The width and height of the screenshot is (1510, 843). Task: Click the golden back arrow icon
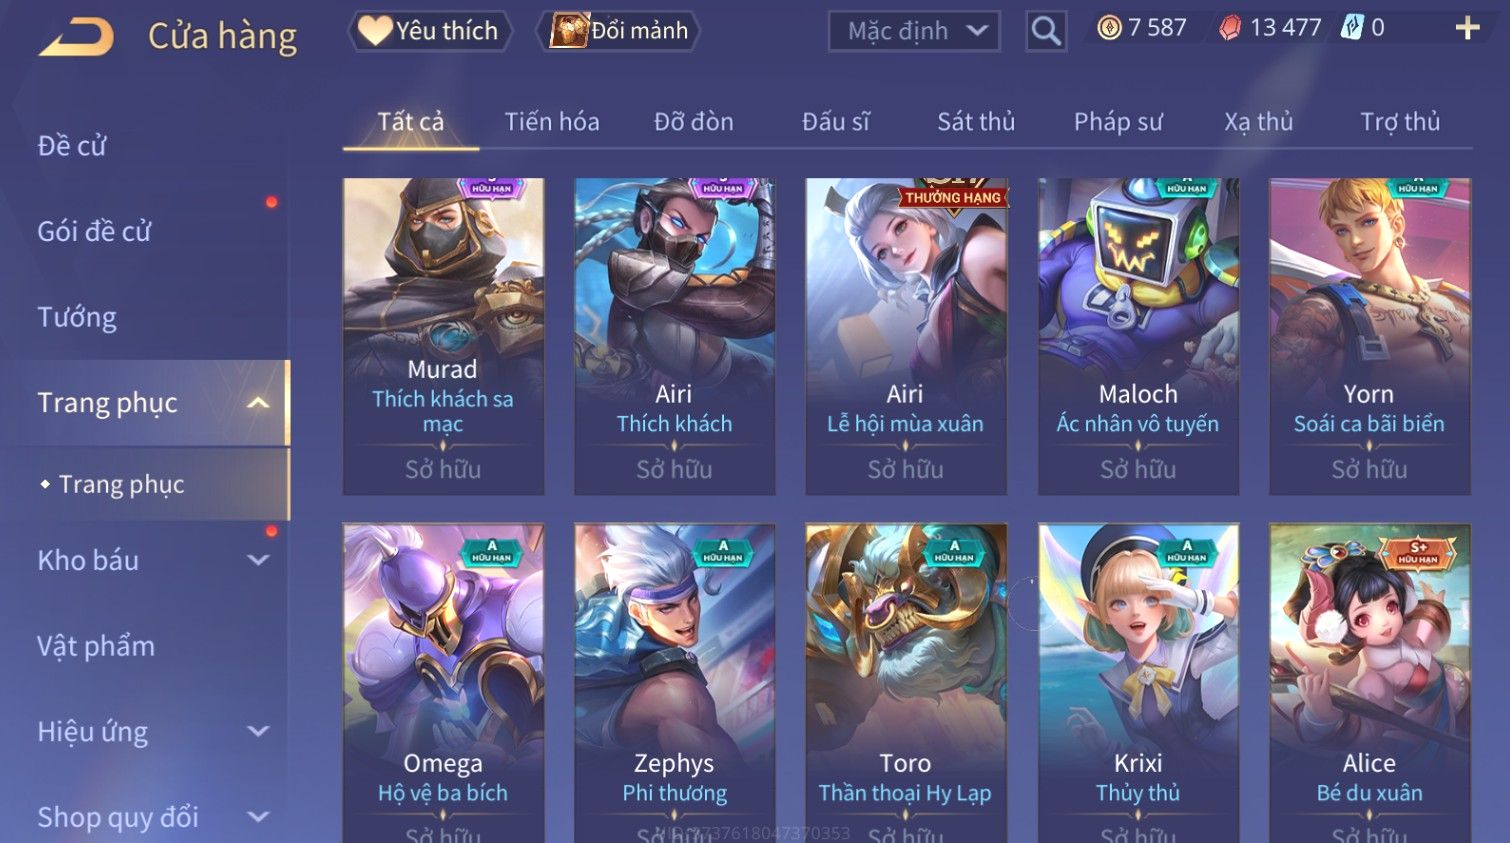point(78,36)
